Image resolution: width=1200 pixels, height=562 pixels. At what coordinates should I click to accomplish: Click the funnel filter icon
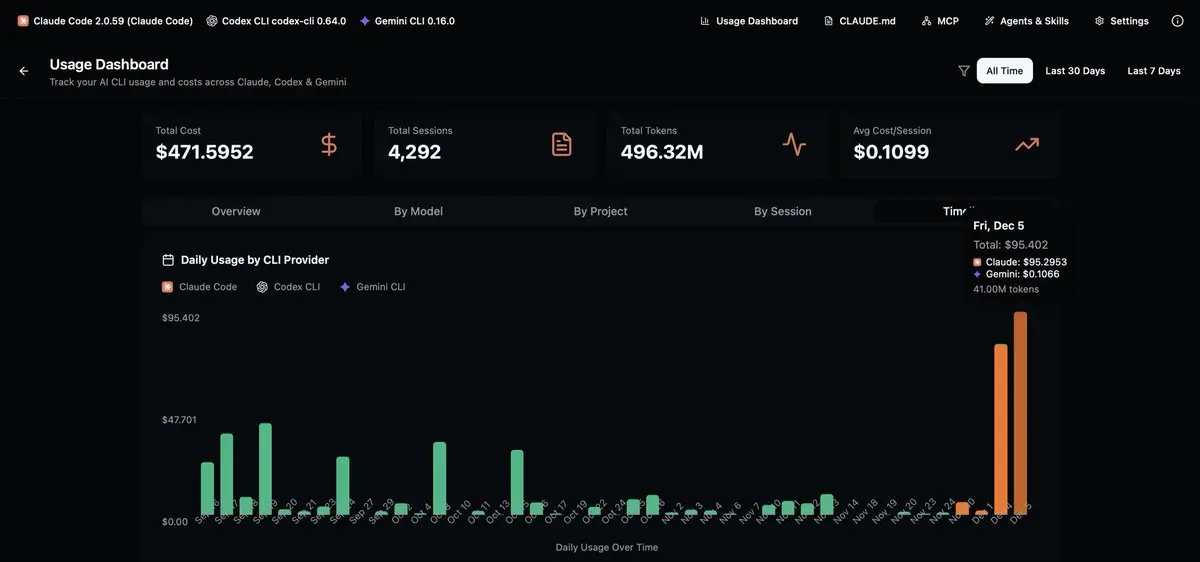click(x=964, y=71)
